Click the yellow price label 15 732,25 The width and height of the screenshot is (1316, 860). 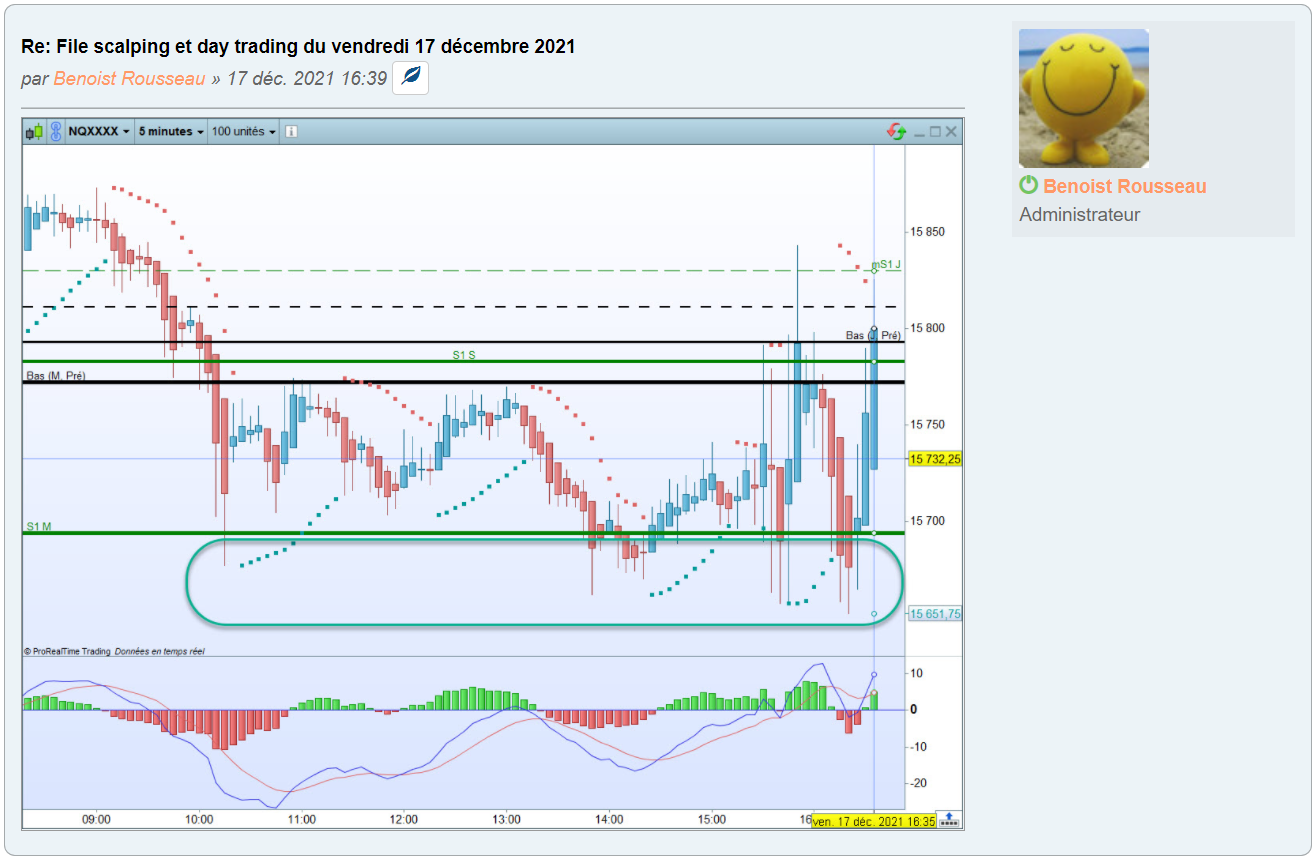[x=935, y=459]
